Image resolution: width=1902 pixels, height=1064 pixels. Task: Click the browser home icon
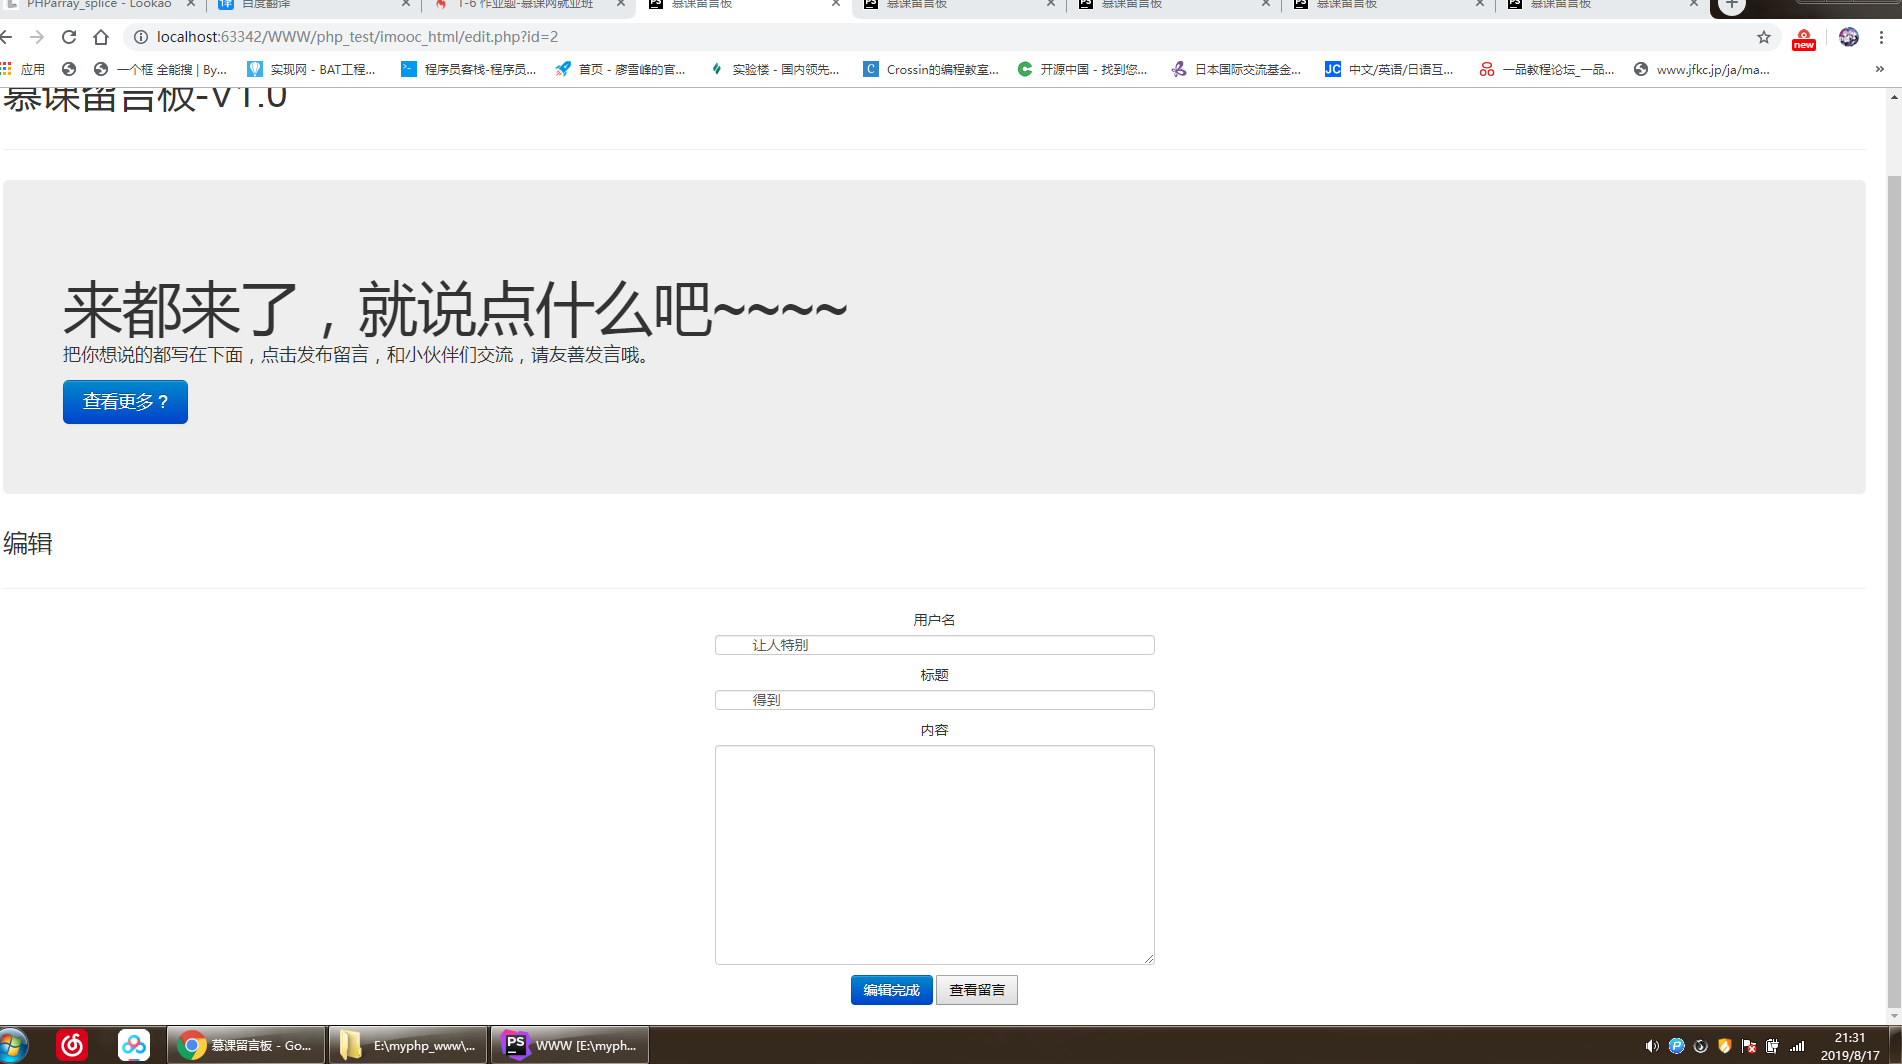coord(100,36)
